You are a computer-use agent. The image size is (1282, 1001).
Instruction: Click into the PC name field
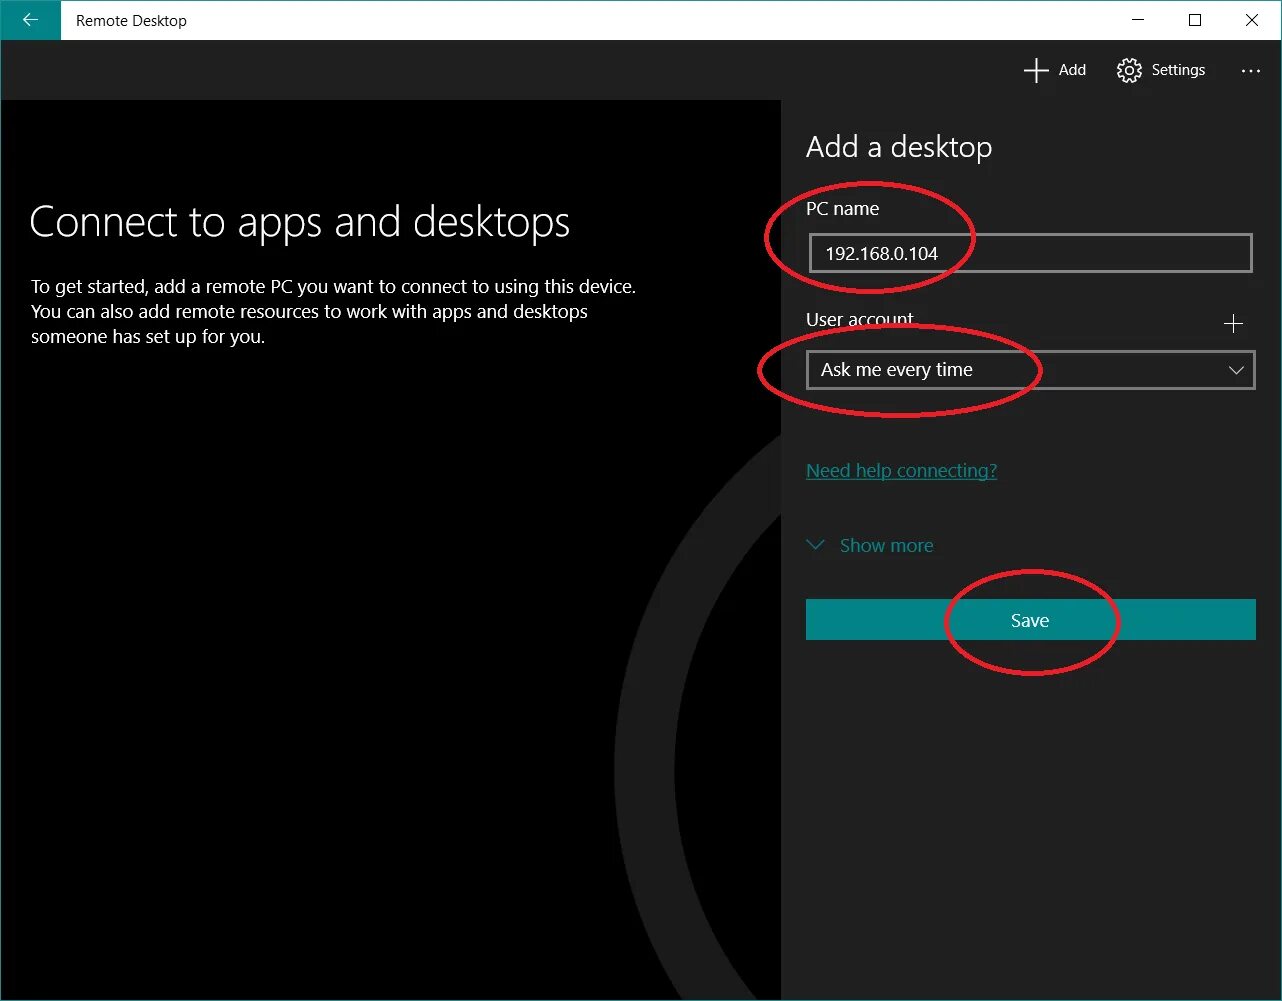point(1030,253)
